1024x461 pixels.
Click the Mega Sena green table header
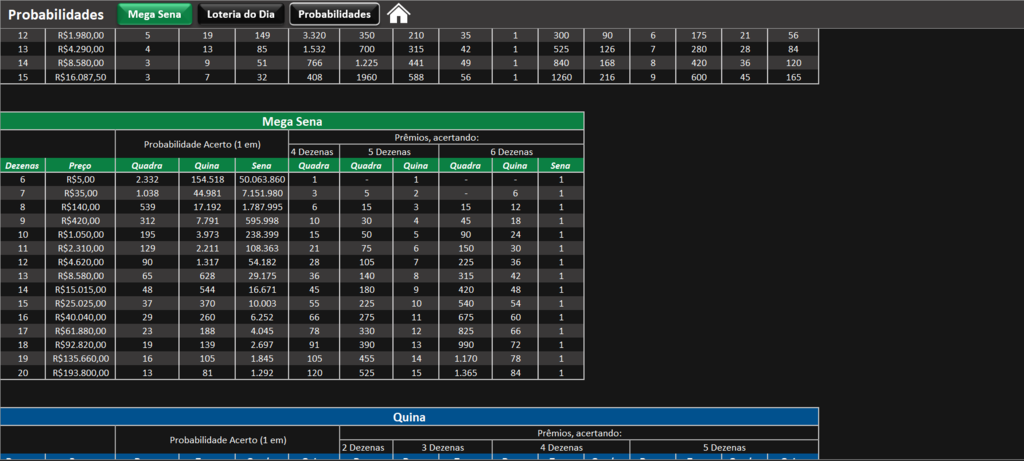[292, 121]
